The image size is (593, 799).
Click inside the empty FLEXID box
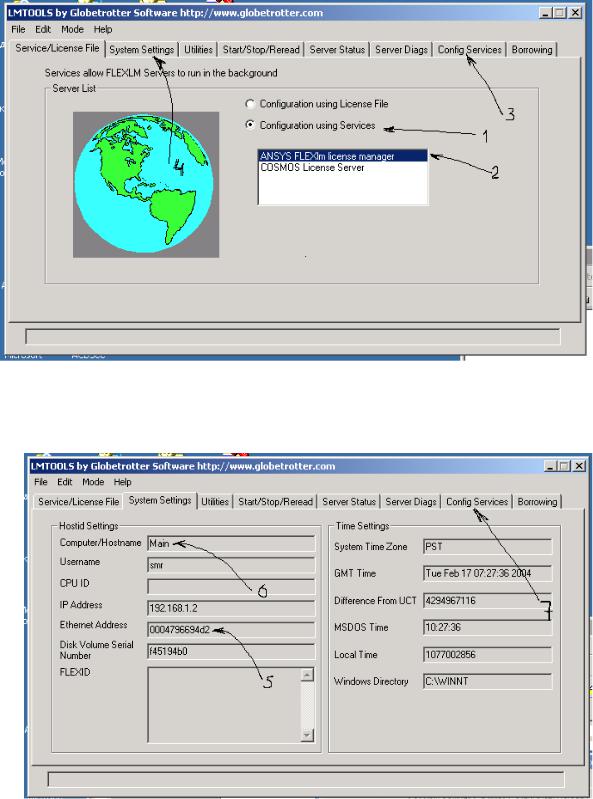(224, 705)
